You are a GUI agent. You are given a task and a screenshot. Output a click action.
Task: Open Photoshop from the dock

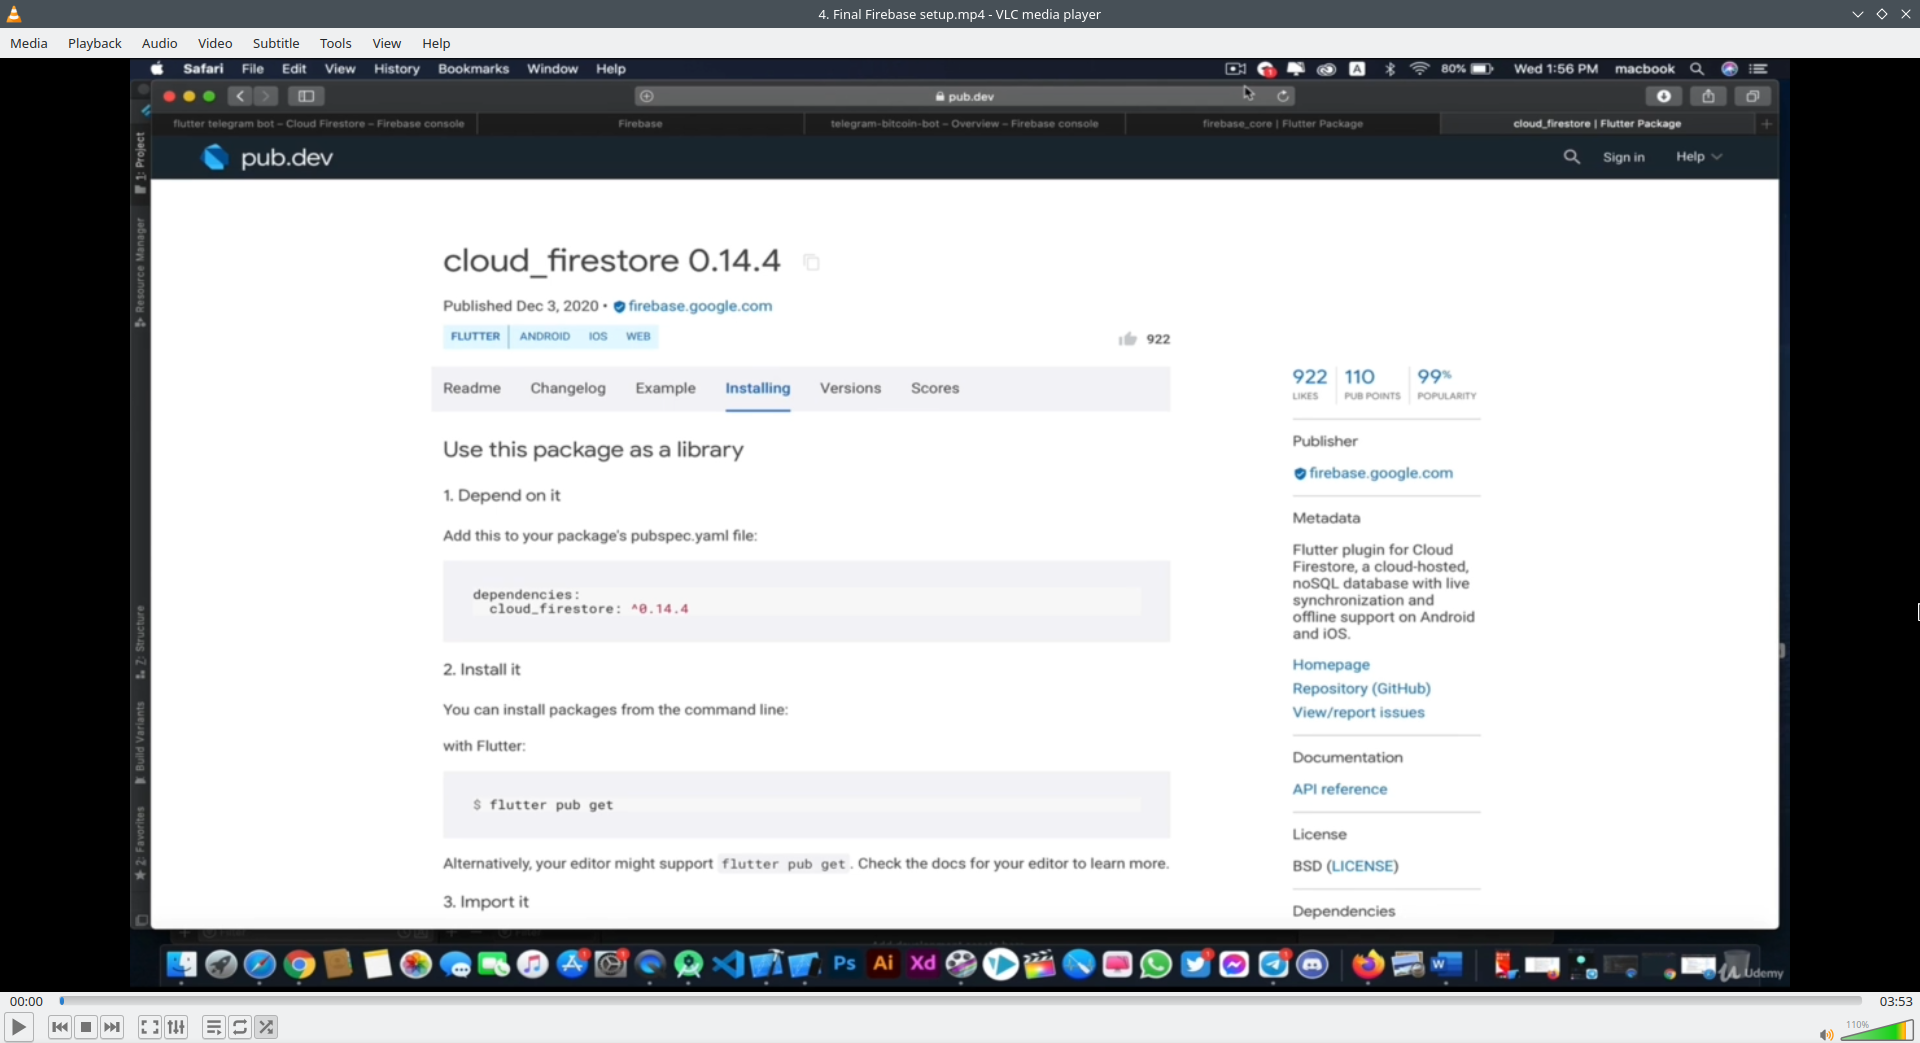(x=844, y=964)
